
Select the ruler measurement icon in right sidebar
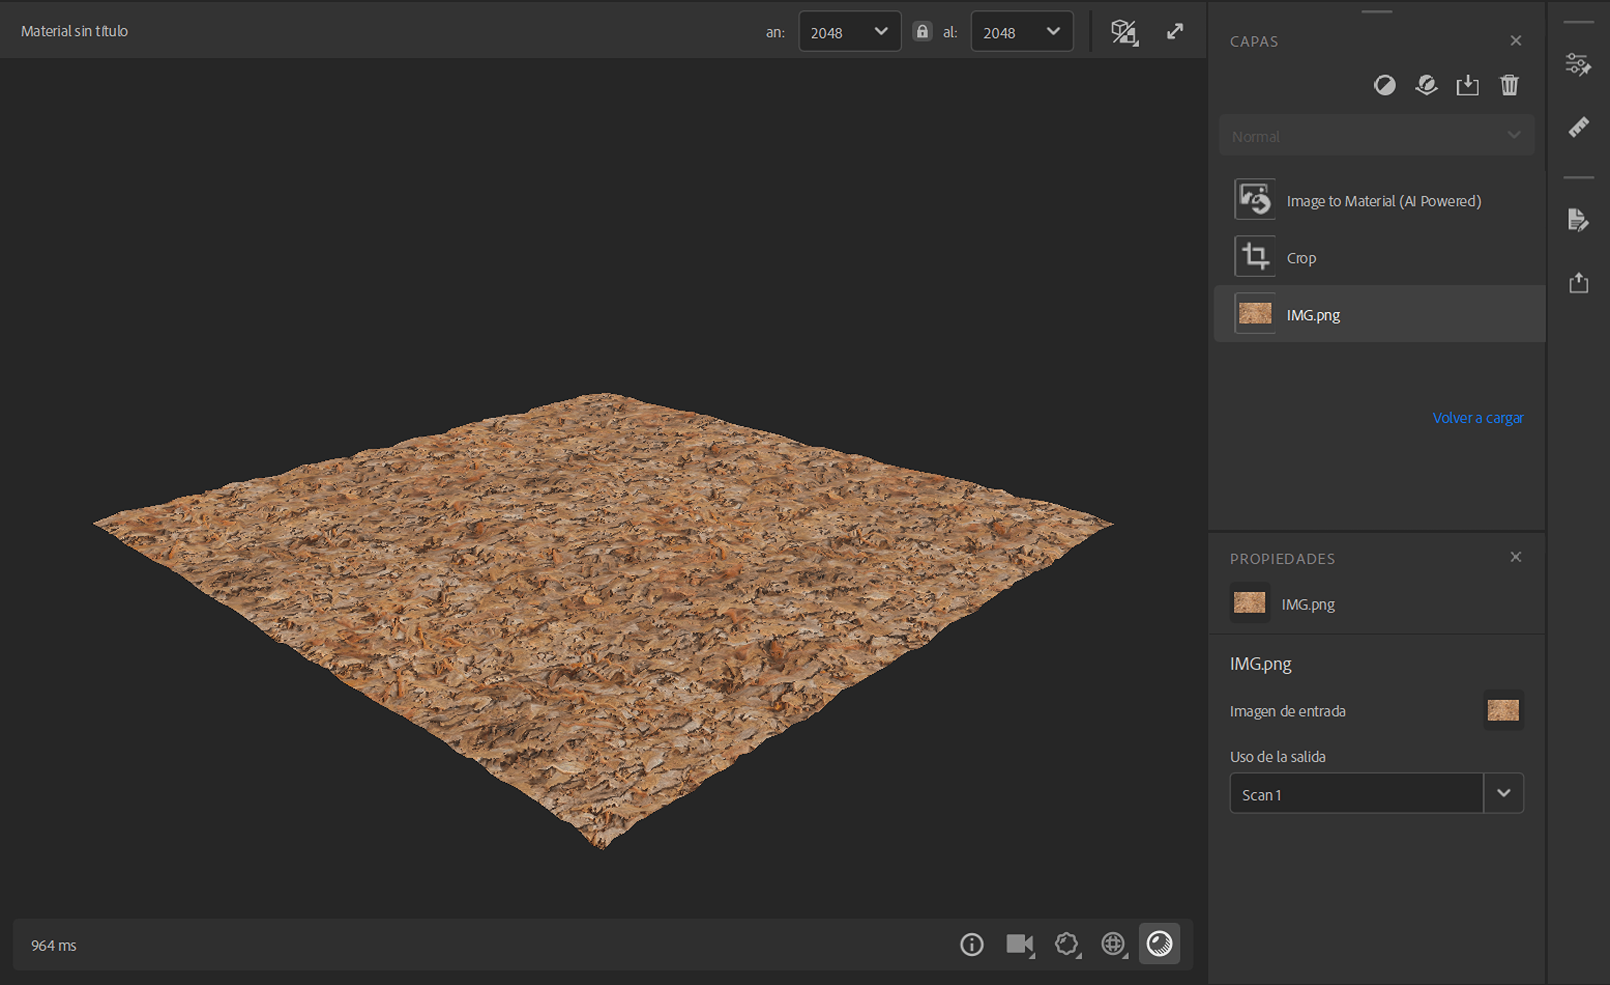[x=1578, y=128]
